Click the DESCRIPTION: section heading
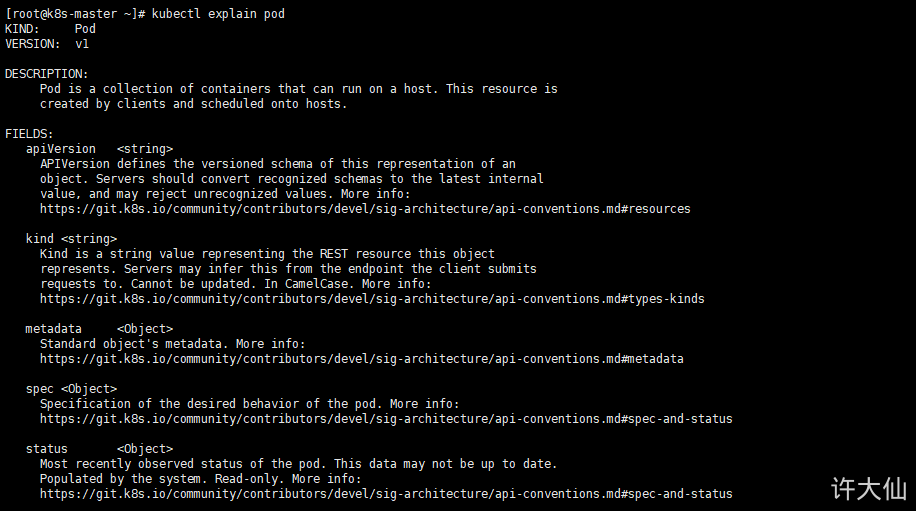The width and height of the screenshot is (916, 511). click(47, 74)
